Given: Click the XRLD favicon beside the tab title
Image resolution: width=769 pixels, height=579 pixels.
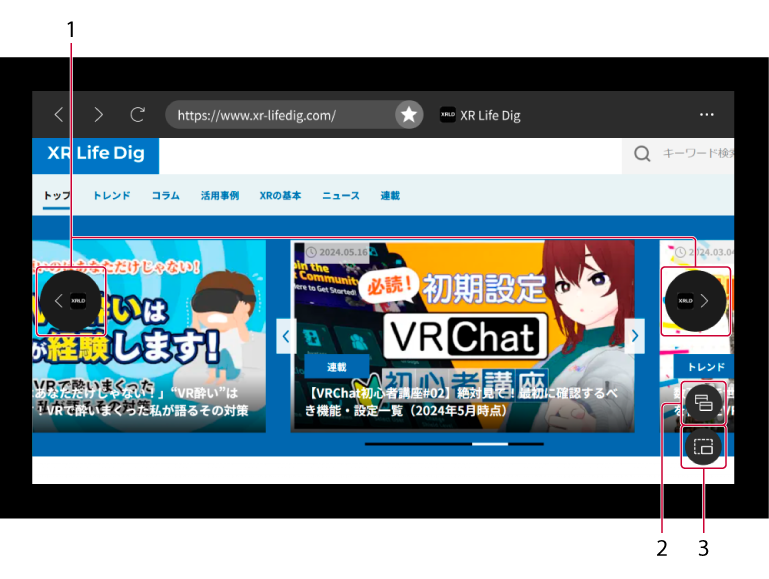Looking at the screenshot, I should click(447, 115).
